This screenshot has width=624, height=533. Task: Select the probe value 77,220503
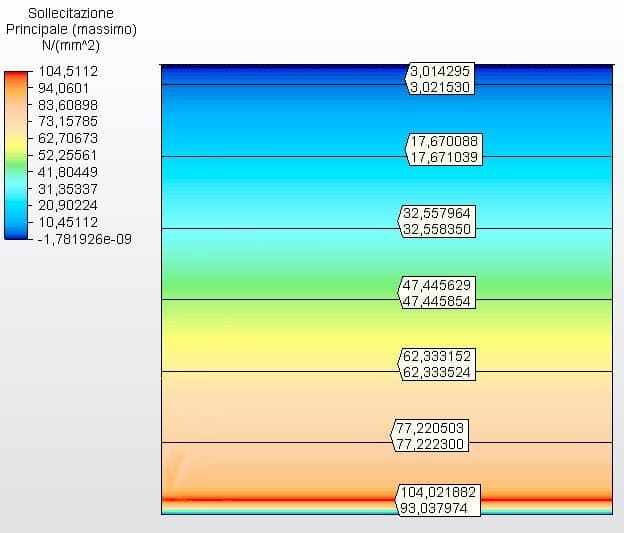pos(430,428)
